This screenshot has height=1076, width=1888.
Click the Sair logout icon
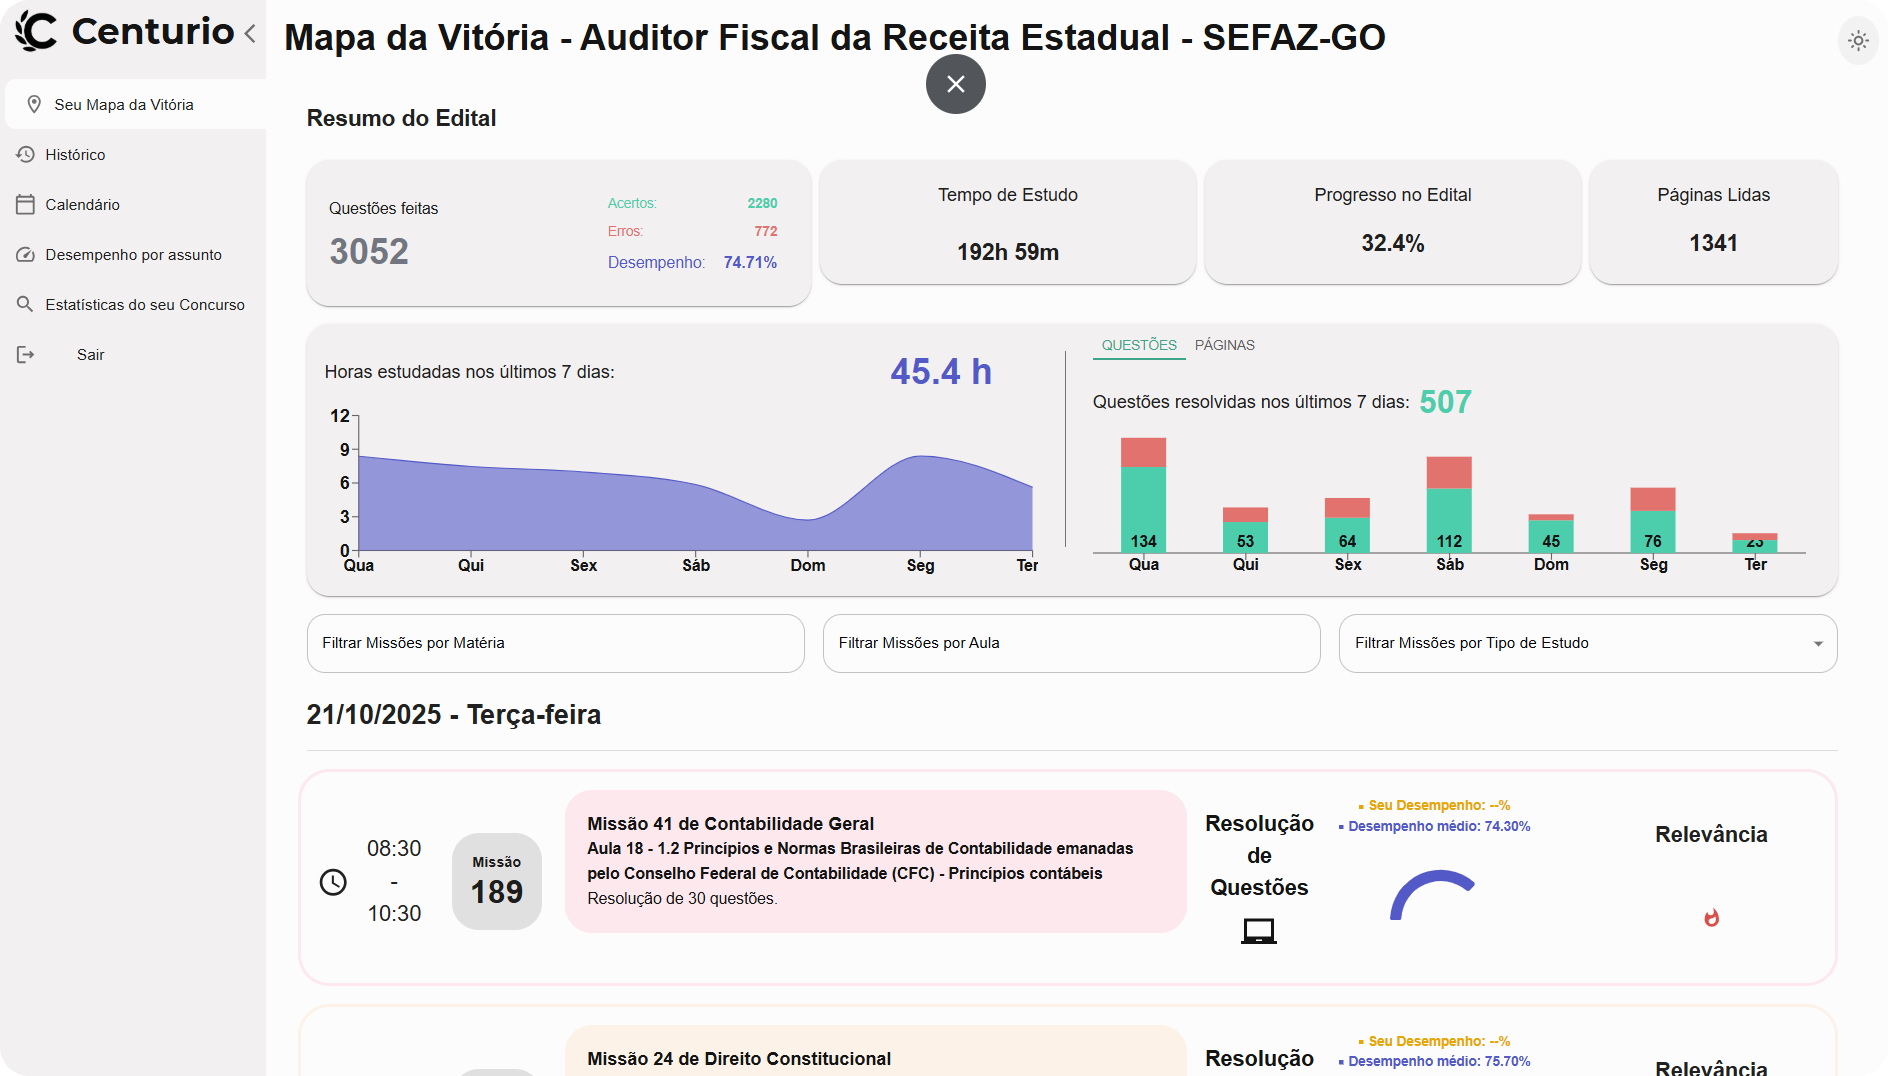coord(25,354)
